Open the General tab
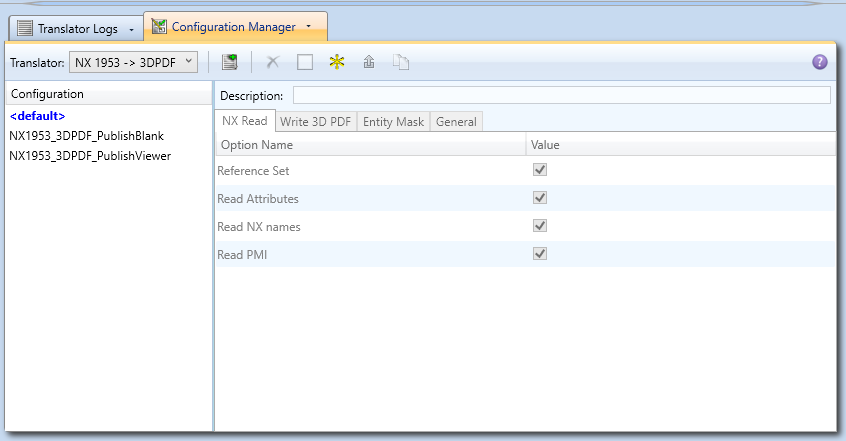This screenshot has width=846, height=441. [456, 122]
